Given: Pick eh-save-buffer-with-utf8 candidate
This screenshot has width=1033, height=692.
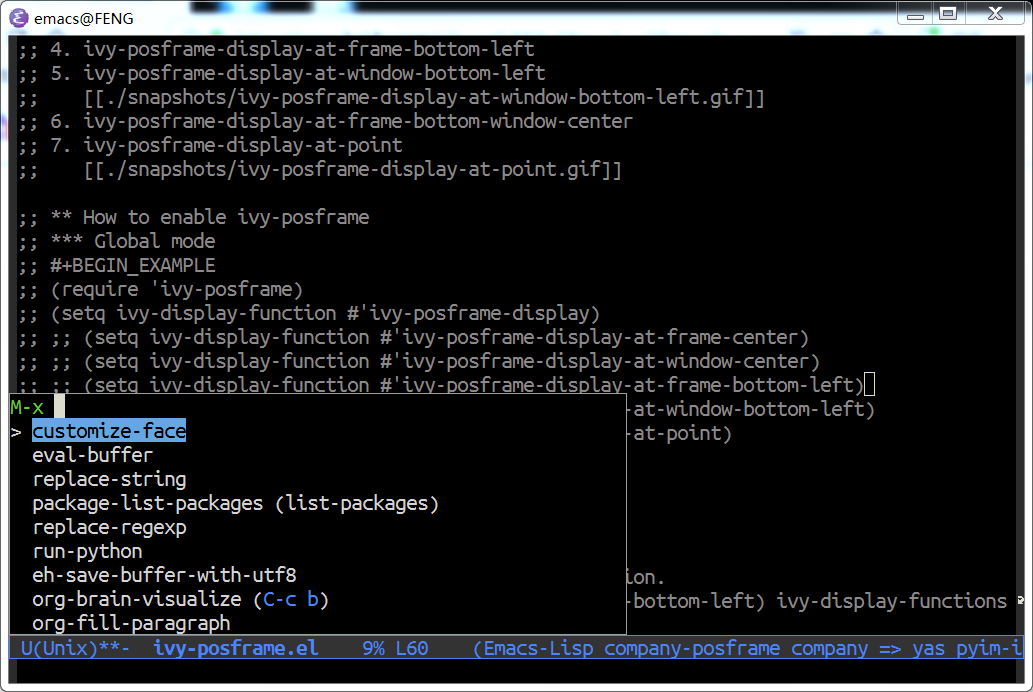Looking at the screenshot, I should (164, 575).
